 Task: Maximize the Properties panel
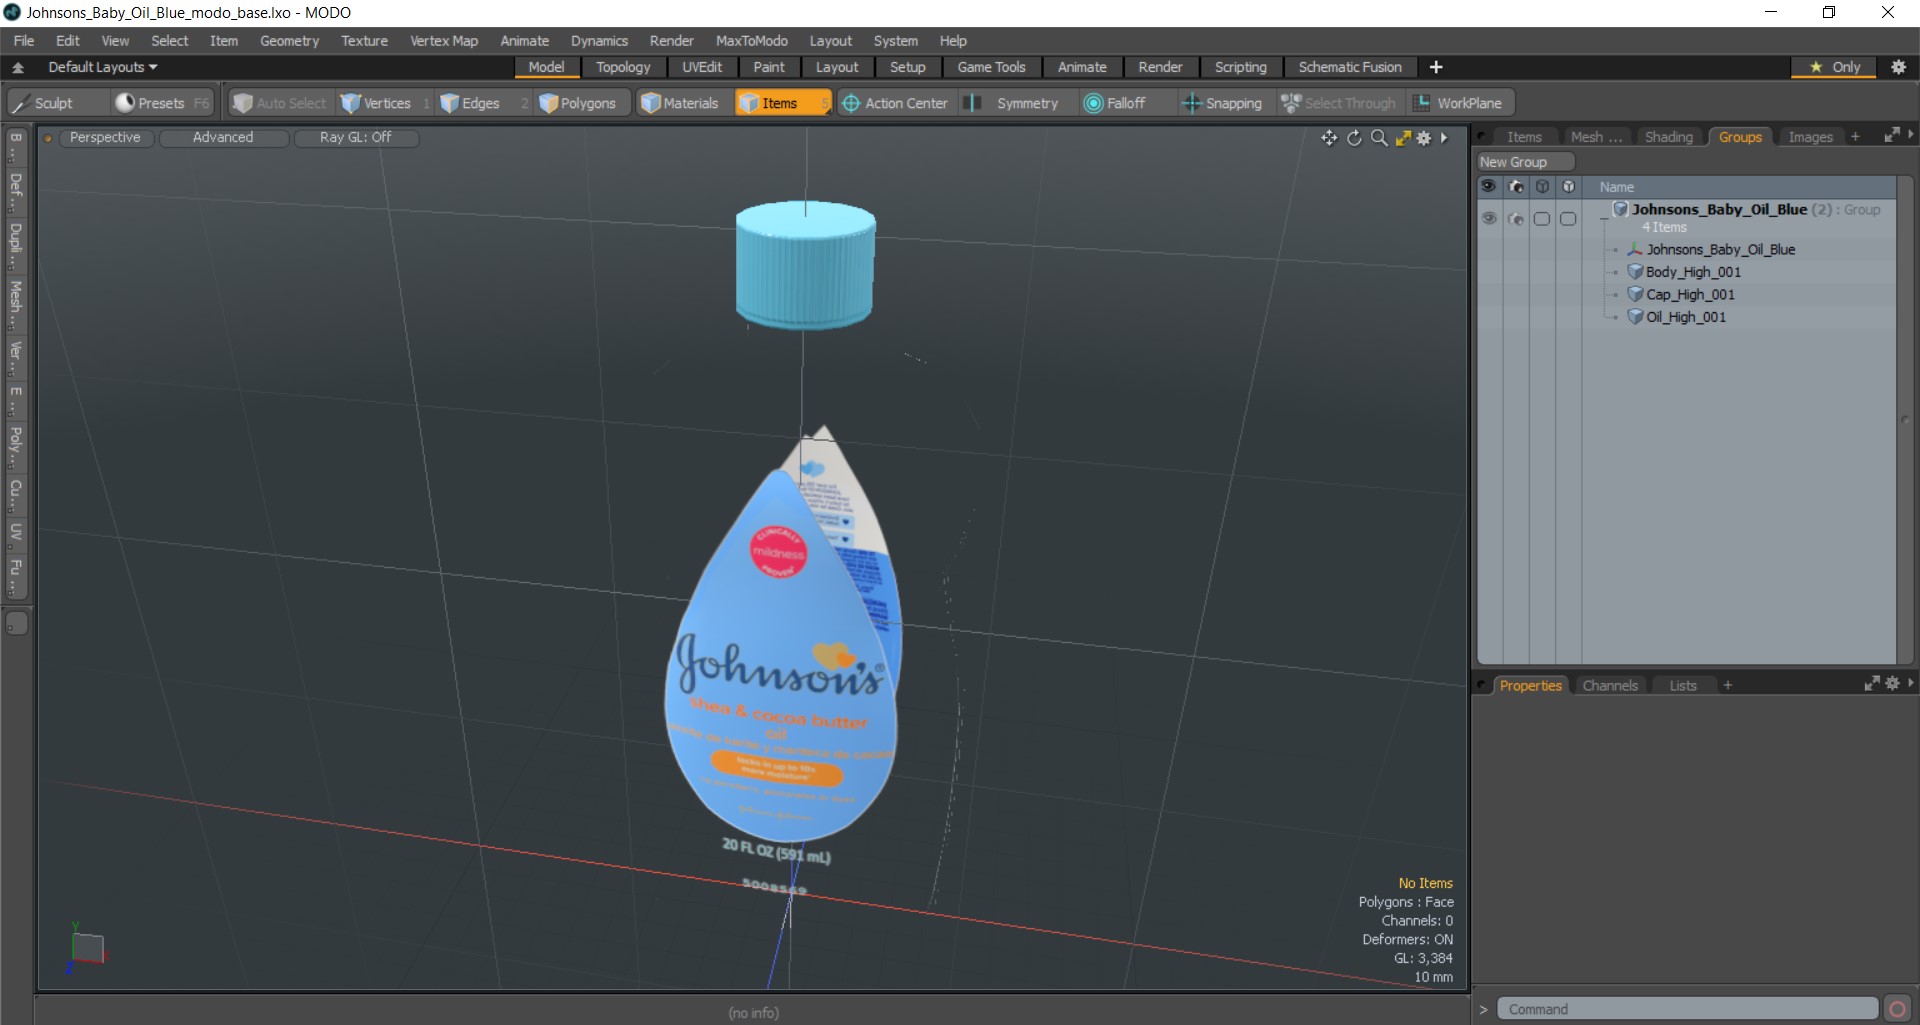coord(1872,684)
